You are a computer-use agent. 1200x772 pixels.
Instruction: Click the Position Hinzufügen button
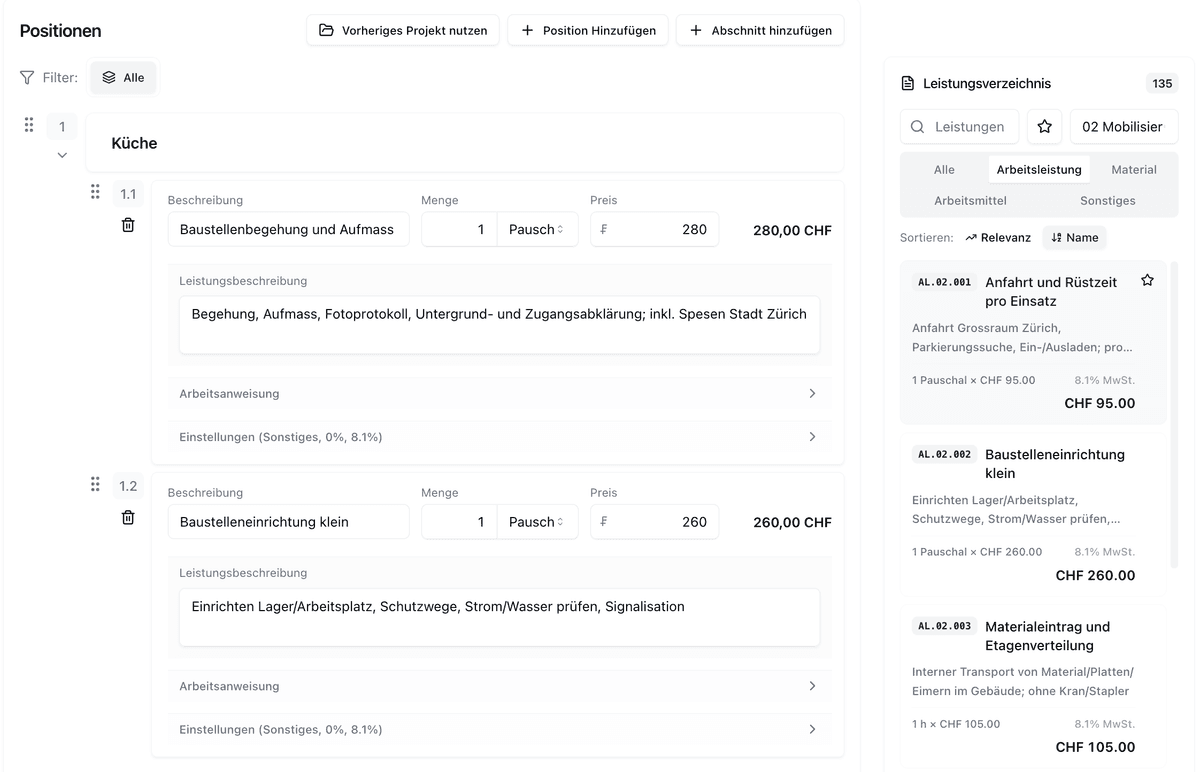pyautogui.click(x=587, y=30)
